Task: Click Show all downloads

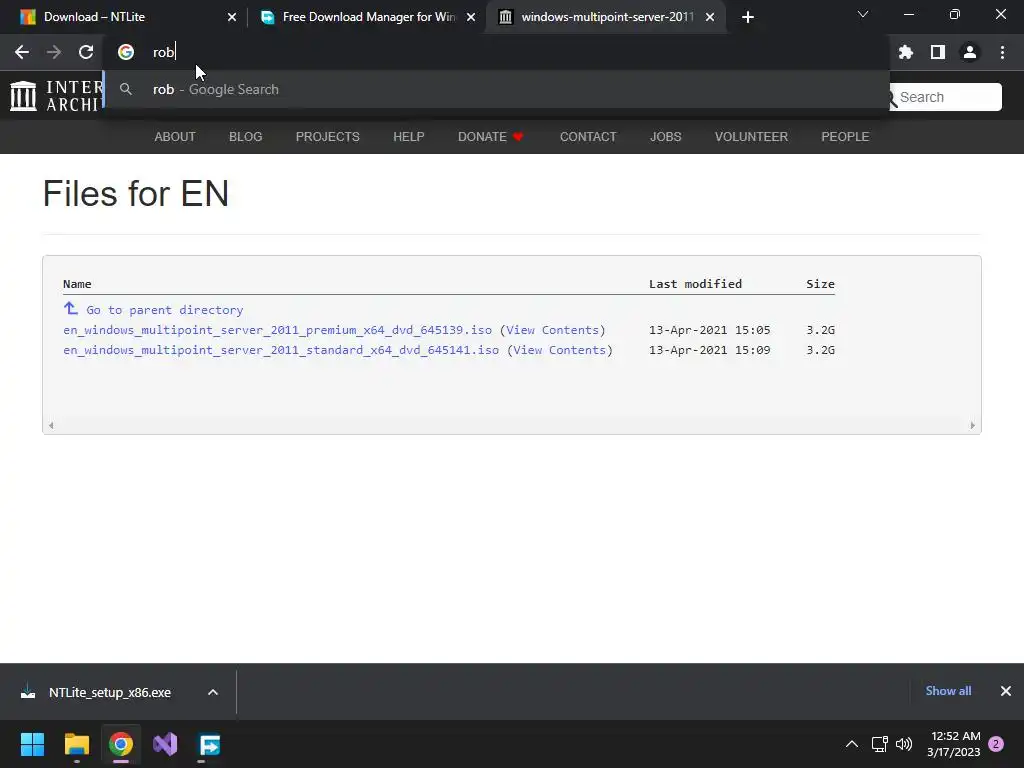Action: pyautogui.click(x=948, y=691)
